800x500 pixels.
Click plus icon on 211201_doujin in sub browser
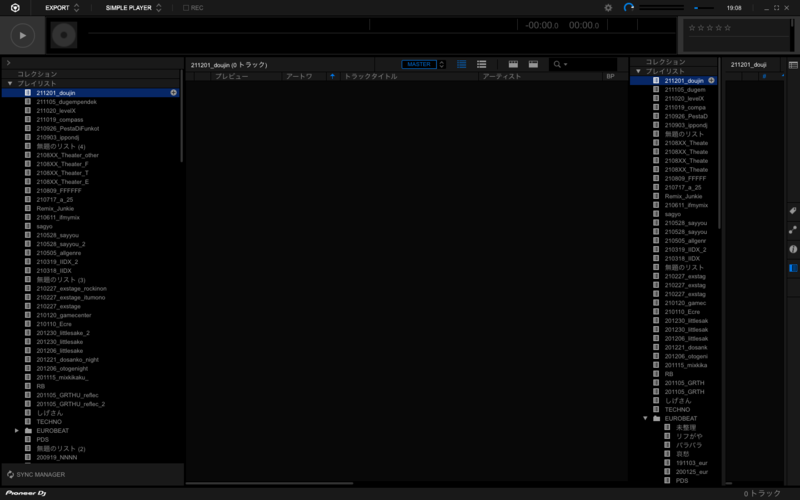[x=711, y=81]
